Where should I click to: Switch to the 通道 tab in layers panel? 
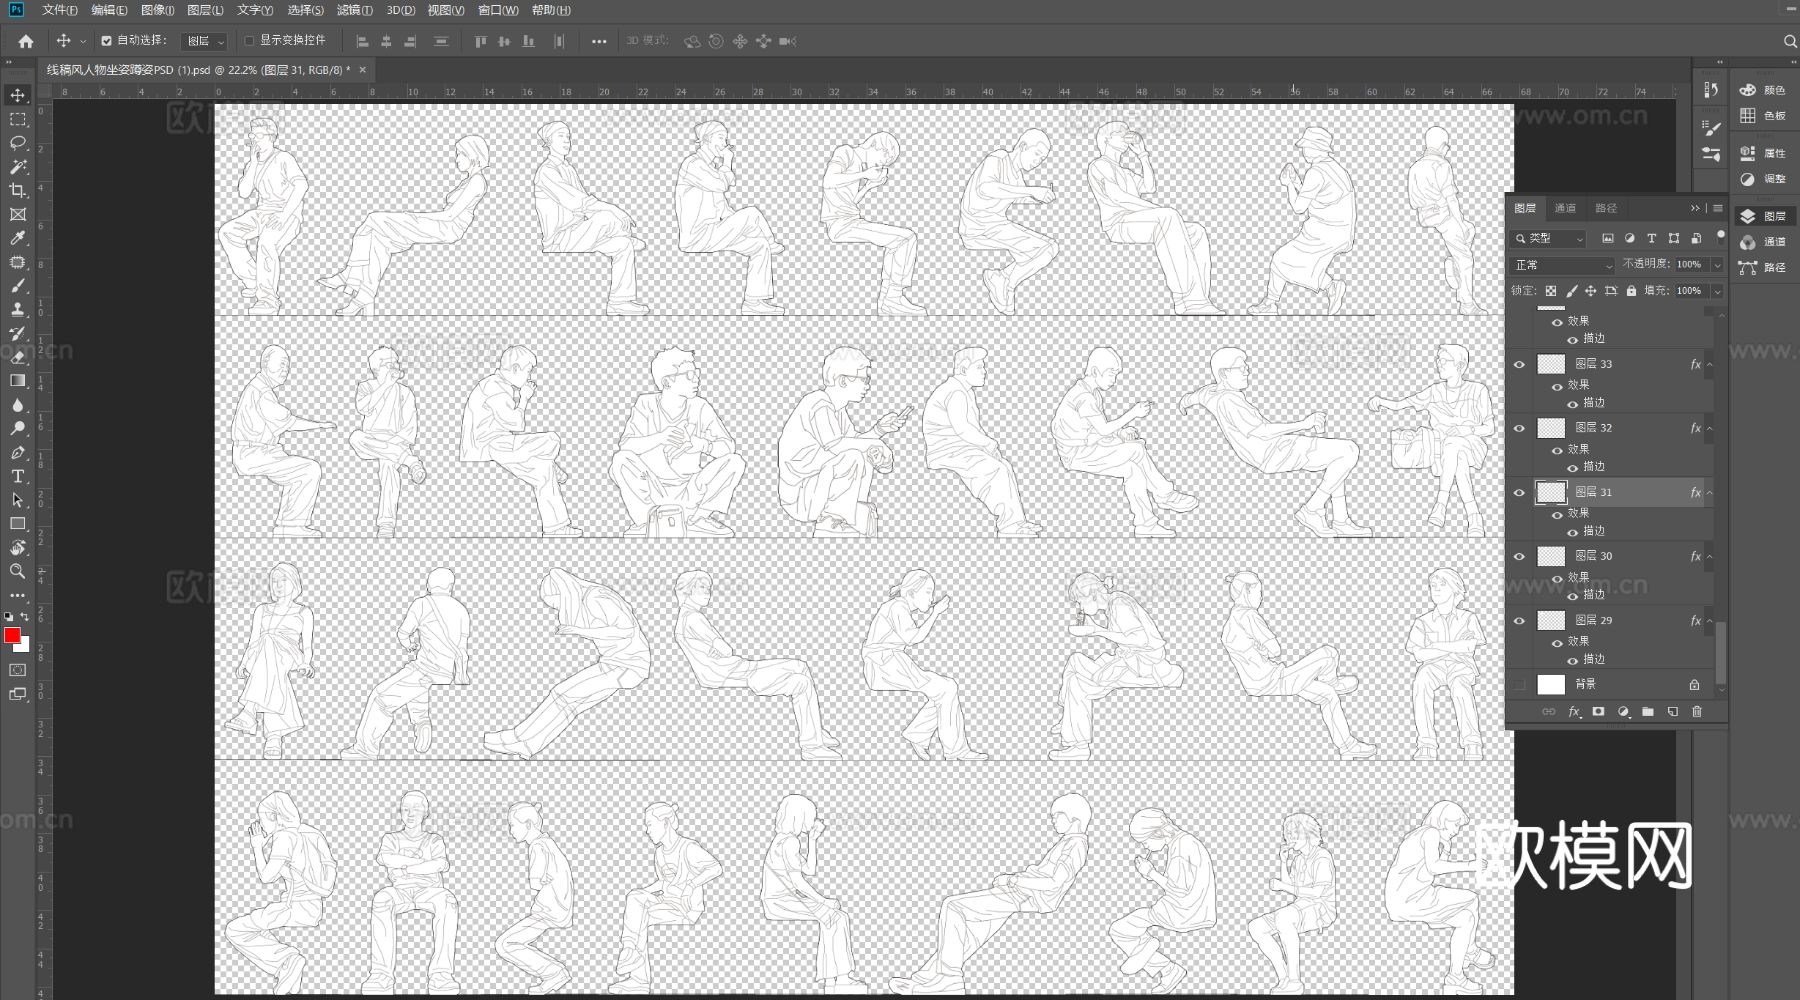tap(1565, 208)
